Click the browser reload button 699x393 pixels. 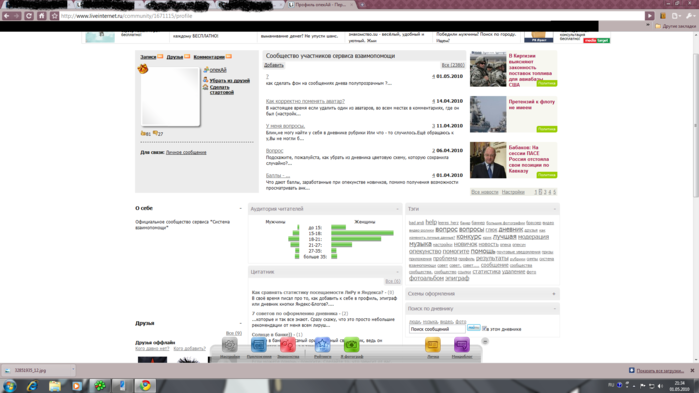(x=29, y=16)
